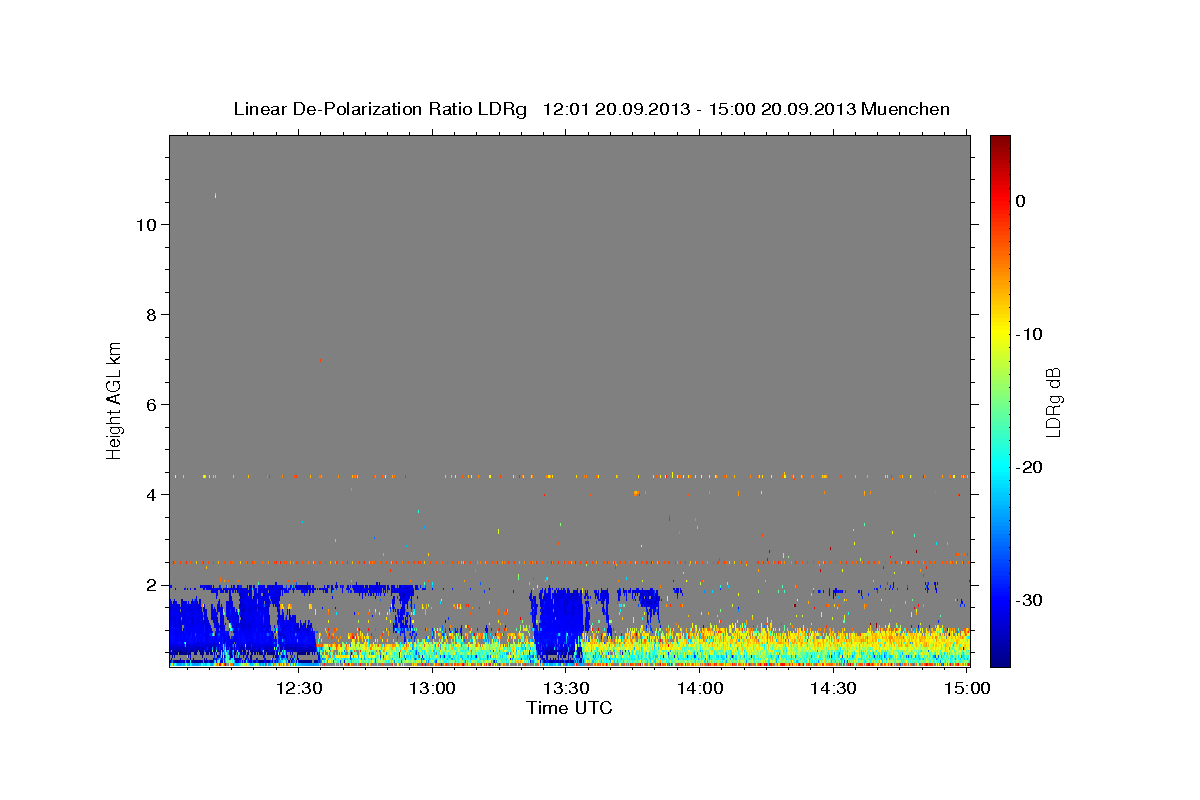Click the plot title 'Linear De-Polarization Ratio LDRg'
1200x800 pixels.
click(380, 109)
